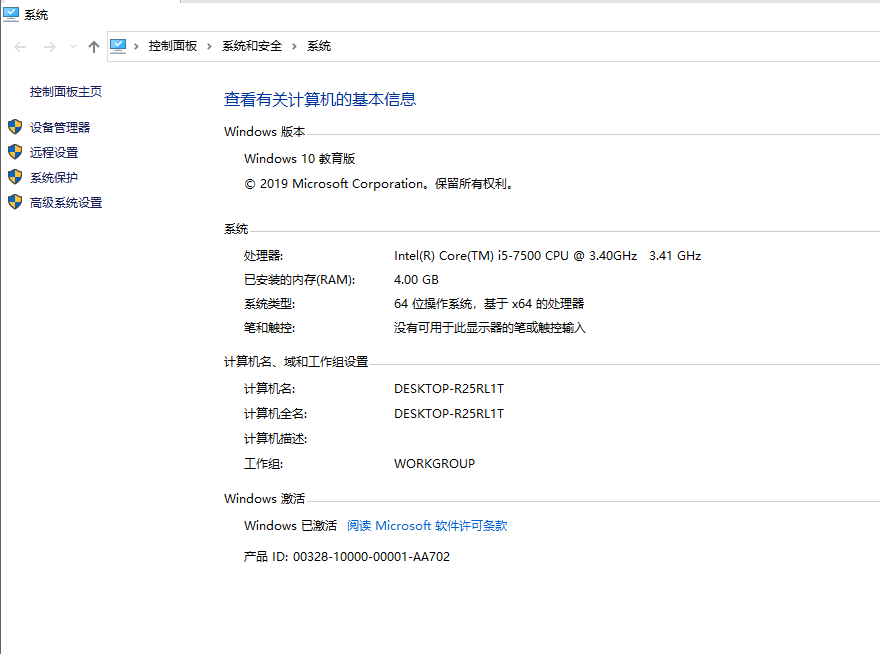Viewport: 880px width, 654px height.
Task: Click the RAM value '4.00 GB'
Action: tap(416, 280)
